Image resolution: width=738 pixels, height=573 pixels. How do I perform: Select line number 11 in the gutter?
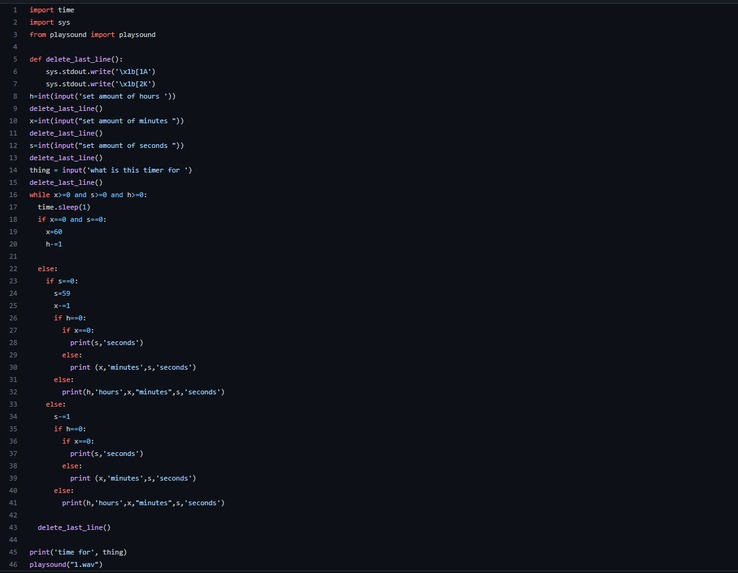13,133
